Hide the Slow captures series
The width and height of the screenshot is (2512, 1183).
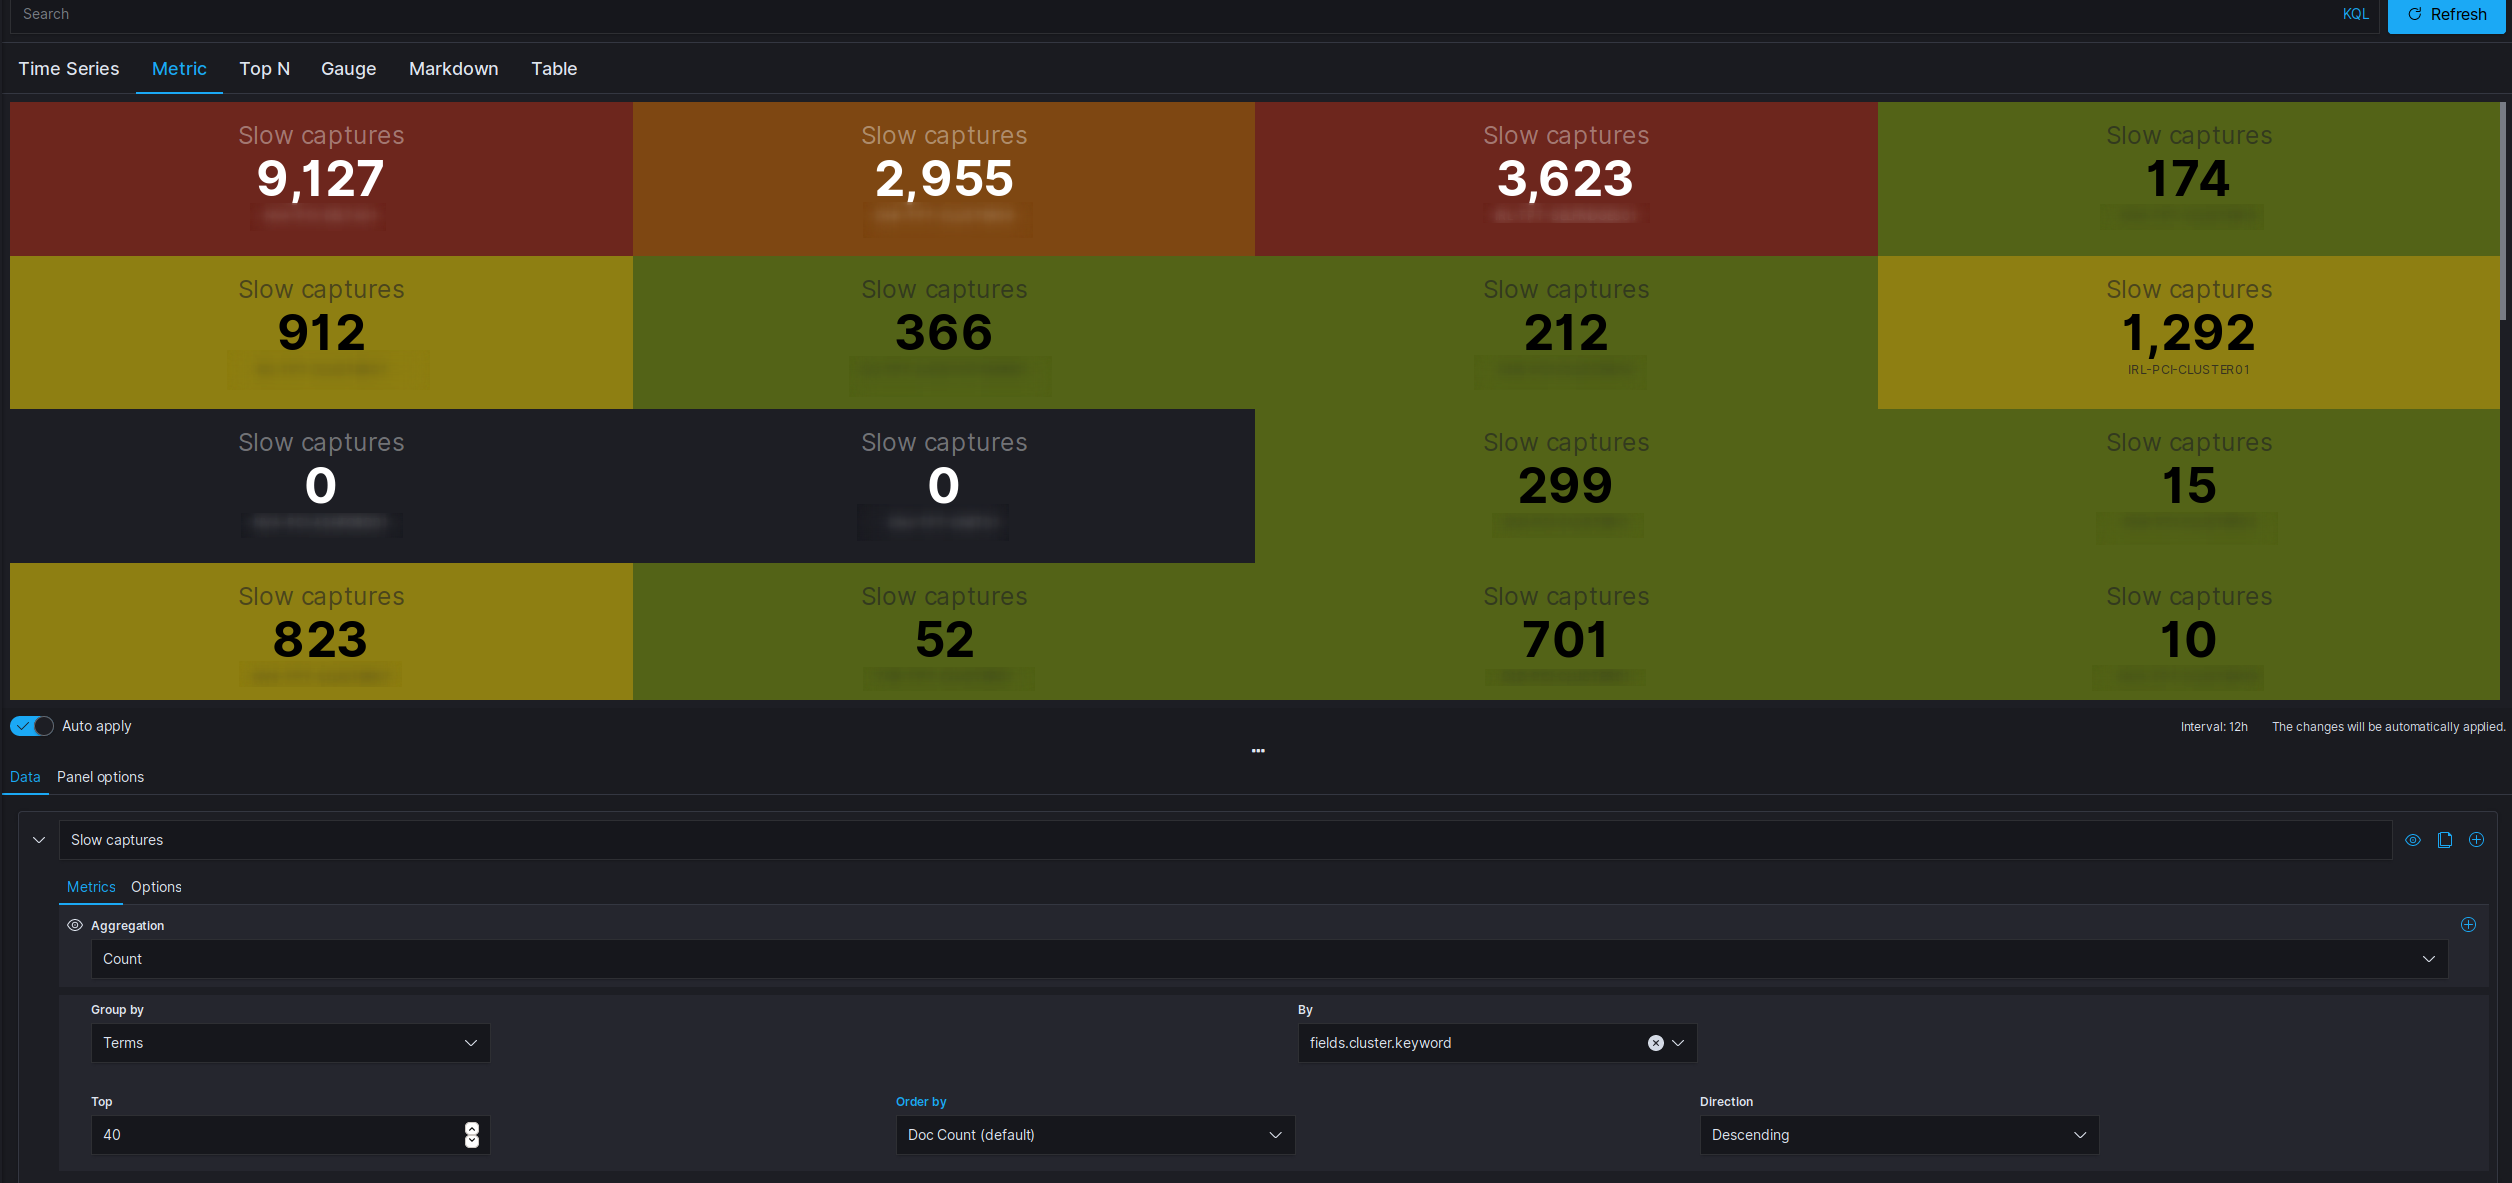[2413, 840]
